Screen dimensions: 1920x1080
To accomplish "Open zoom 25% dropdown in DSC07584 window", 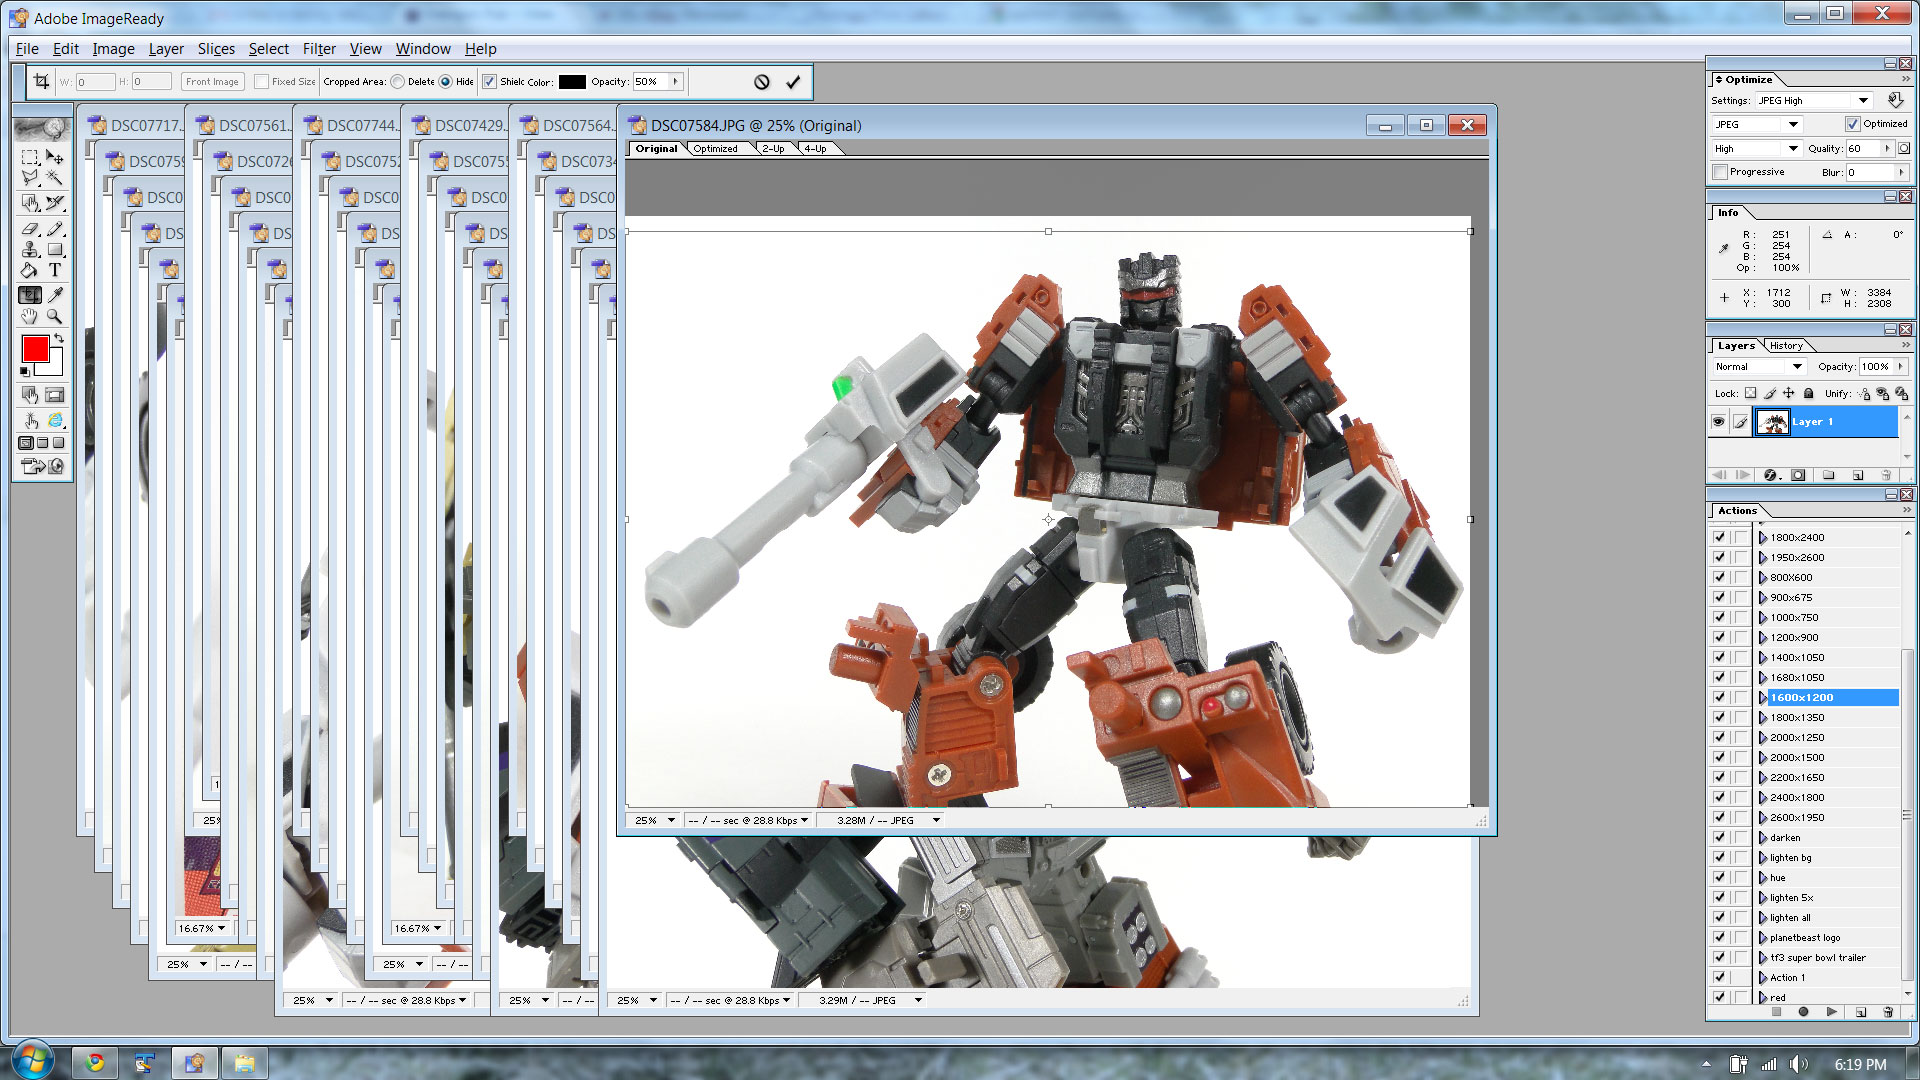I will [671, 820].
